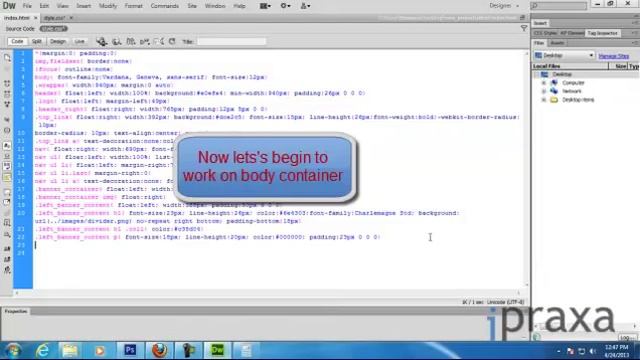Switch to the style.css document tab

pos(54,18)
